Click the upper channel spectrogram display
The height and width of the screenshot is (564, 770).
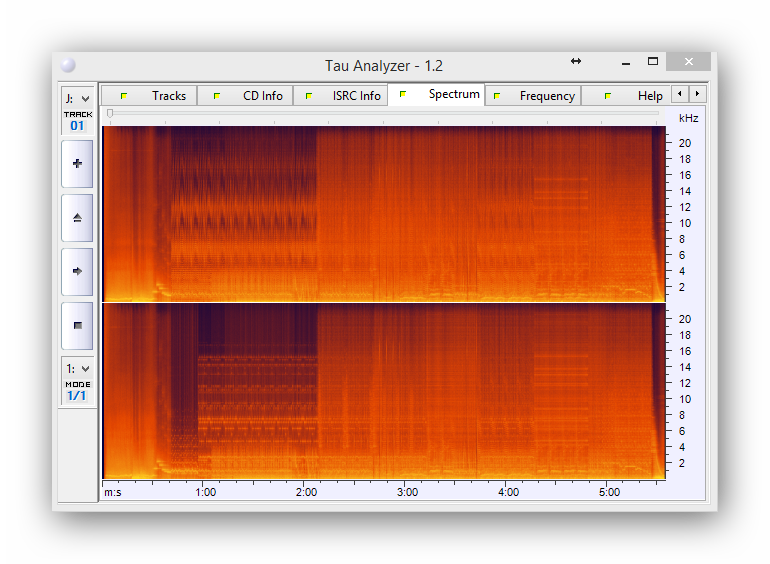tap(384, 212)
